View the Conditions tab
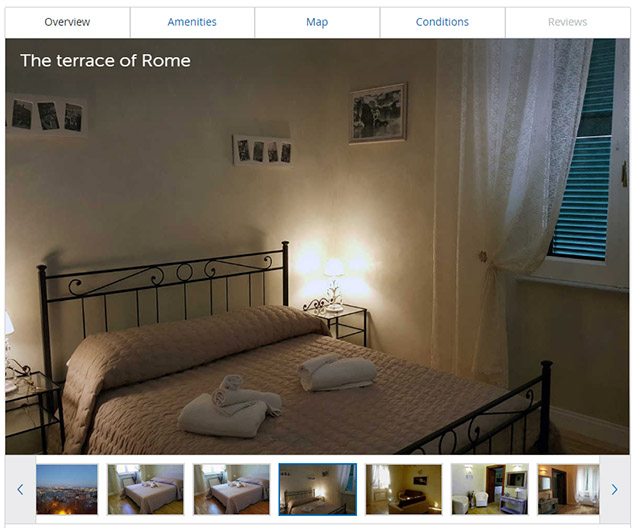Viewport: 634px width, 528px height. click(442, 22)
